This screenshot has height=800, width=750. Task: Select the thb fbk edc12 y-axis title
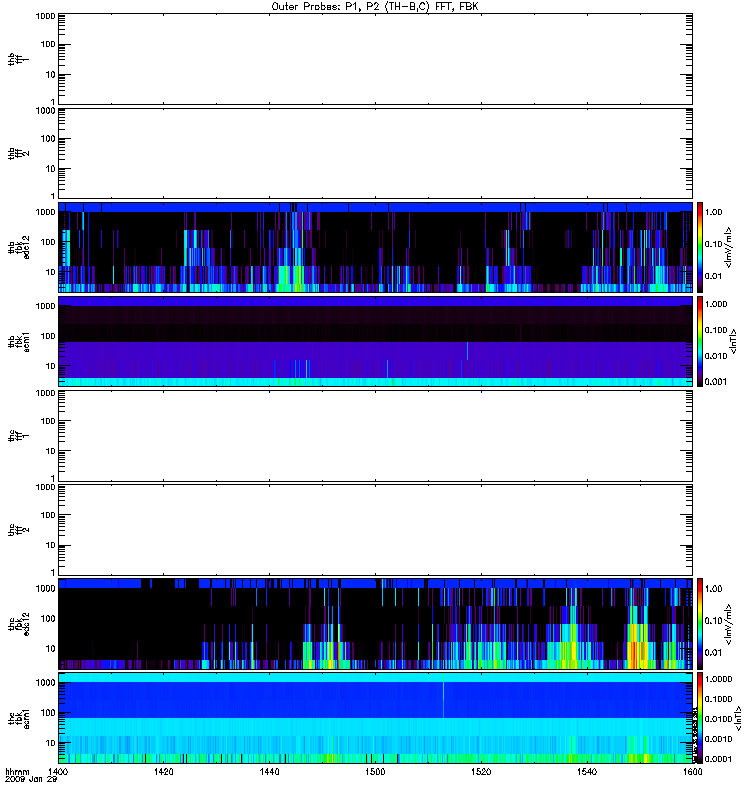coord(19,247)
